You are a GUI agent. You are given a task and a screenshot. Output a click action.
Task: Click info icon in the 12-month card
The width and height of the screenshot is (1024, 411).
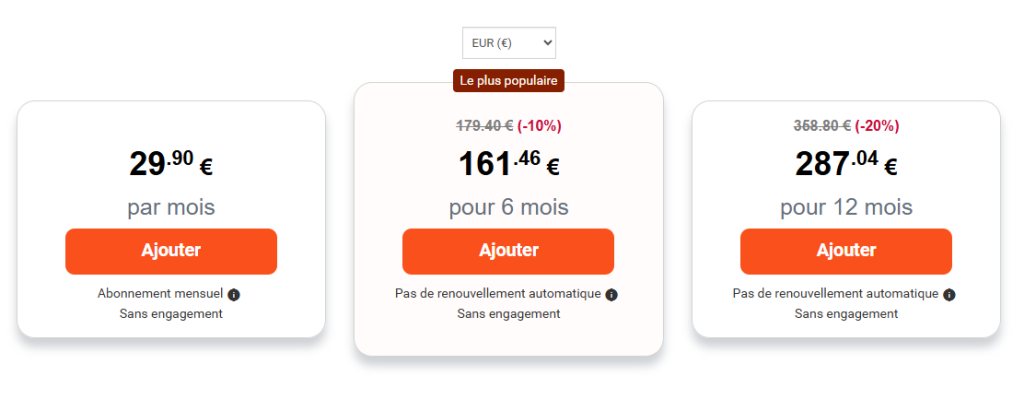coord(949,295)
